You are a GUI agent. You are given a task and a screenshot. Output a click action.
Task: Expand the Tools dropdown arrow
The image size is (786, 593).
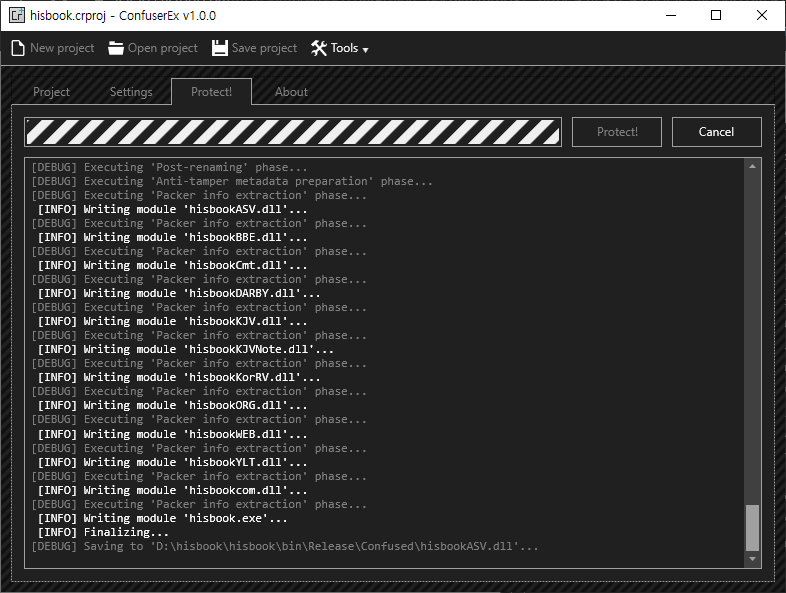click(365, 50)
